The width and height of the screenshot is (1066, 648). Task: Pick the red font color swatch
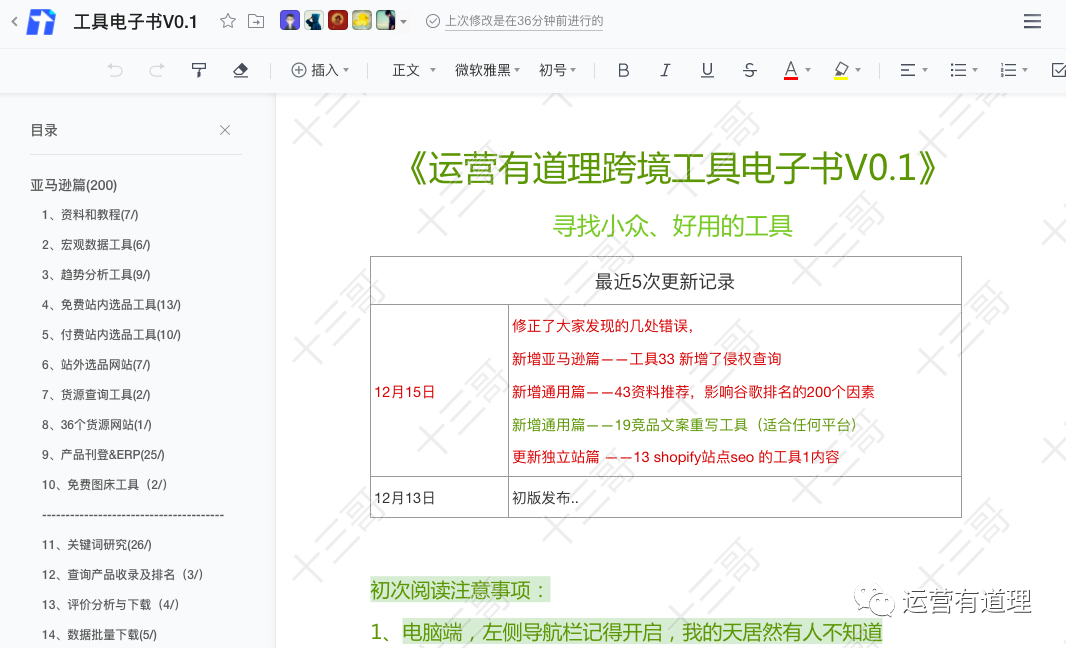pyautogui.click(x=791, y=70)
